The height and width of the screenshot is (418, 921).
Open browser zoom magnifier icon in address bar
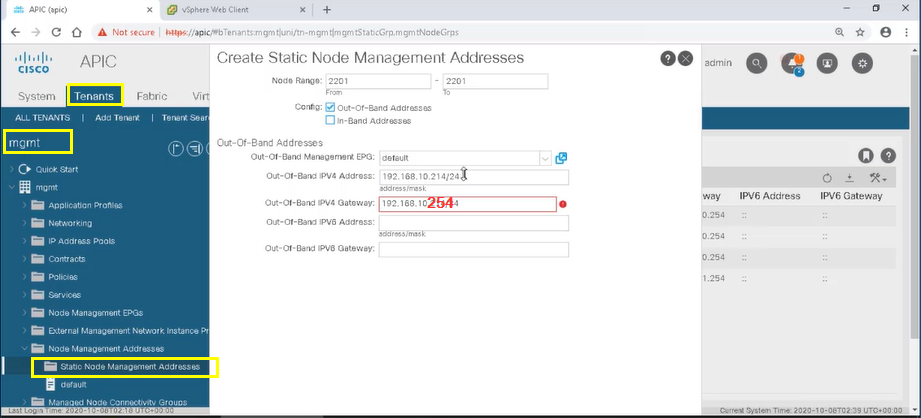[x=840, y=32]
